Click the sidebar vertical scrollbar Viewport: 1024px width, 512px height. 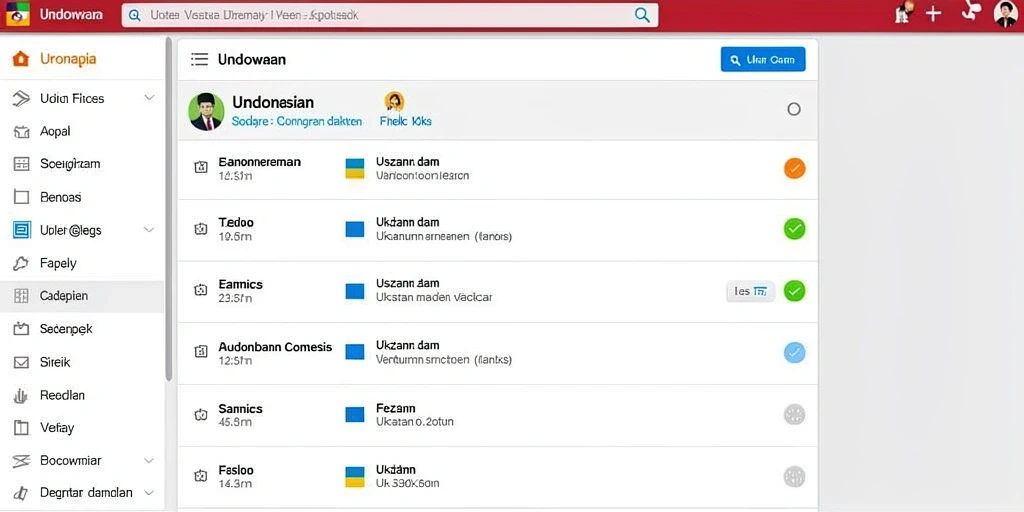(168, 209)
